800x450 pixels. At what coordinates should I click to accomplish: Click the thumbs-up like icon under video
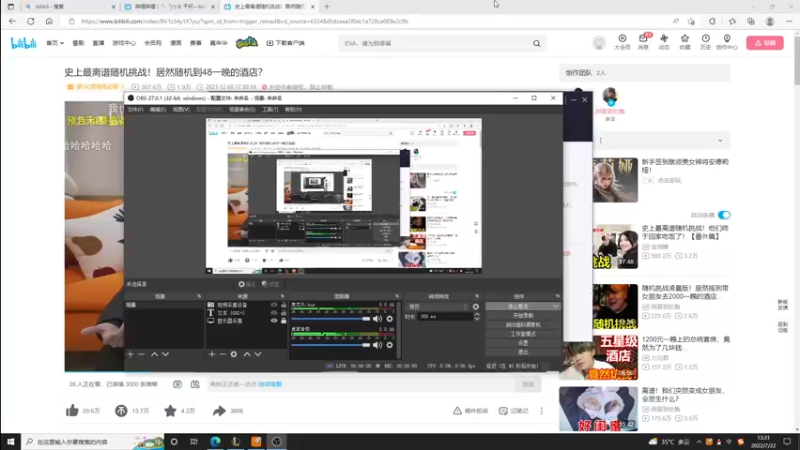click(72, 410)
